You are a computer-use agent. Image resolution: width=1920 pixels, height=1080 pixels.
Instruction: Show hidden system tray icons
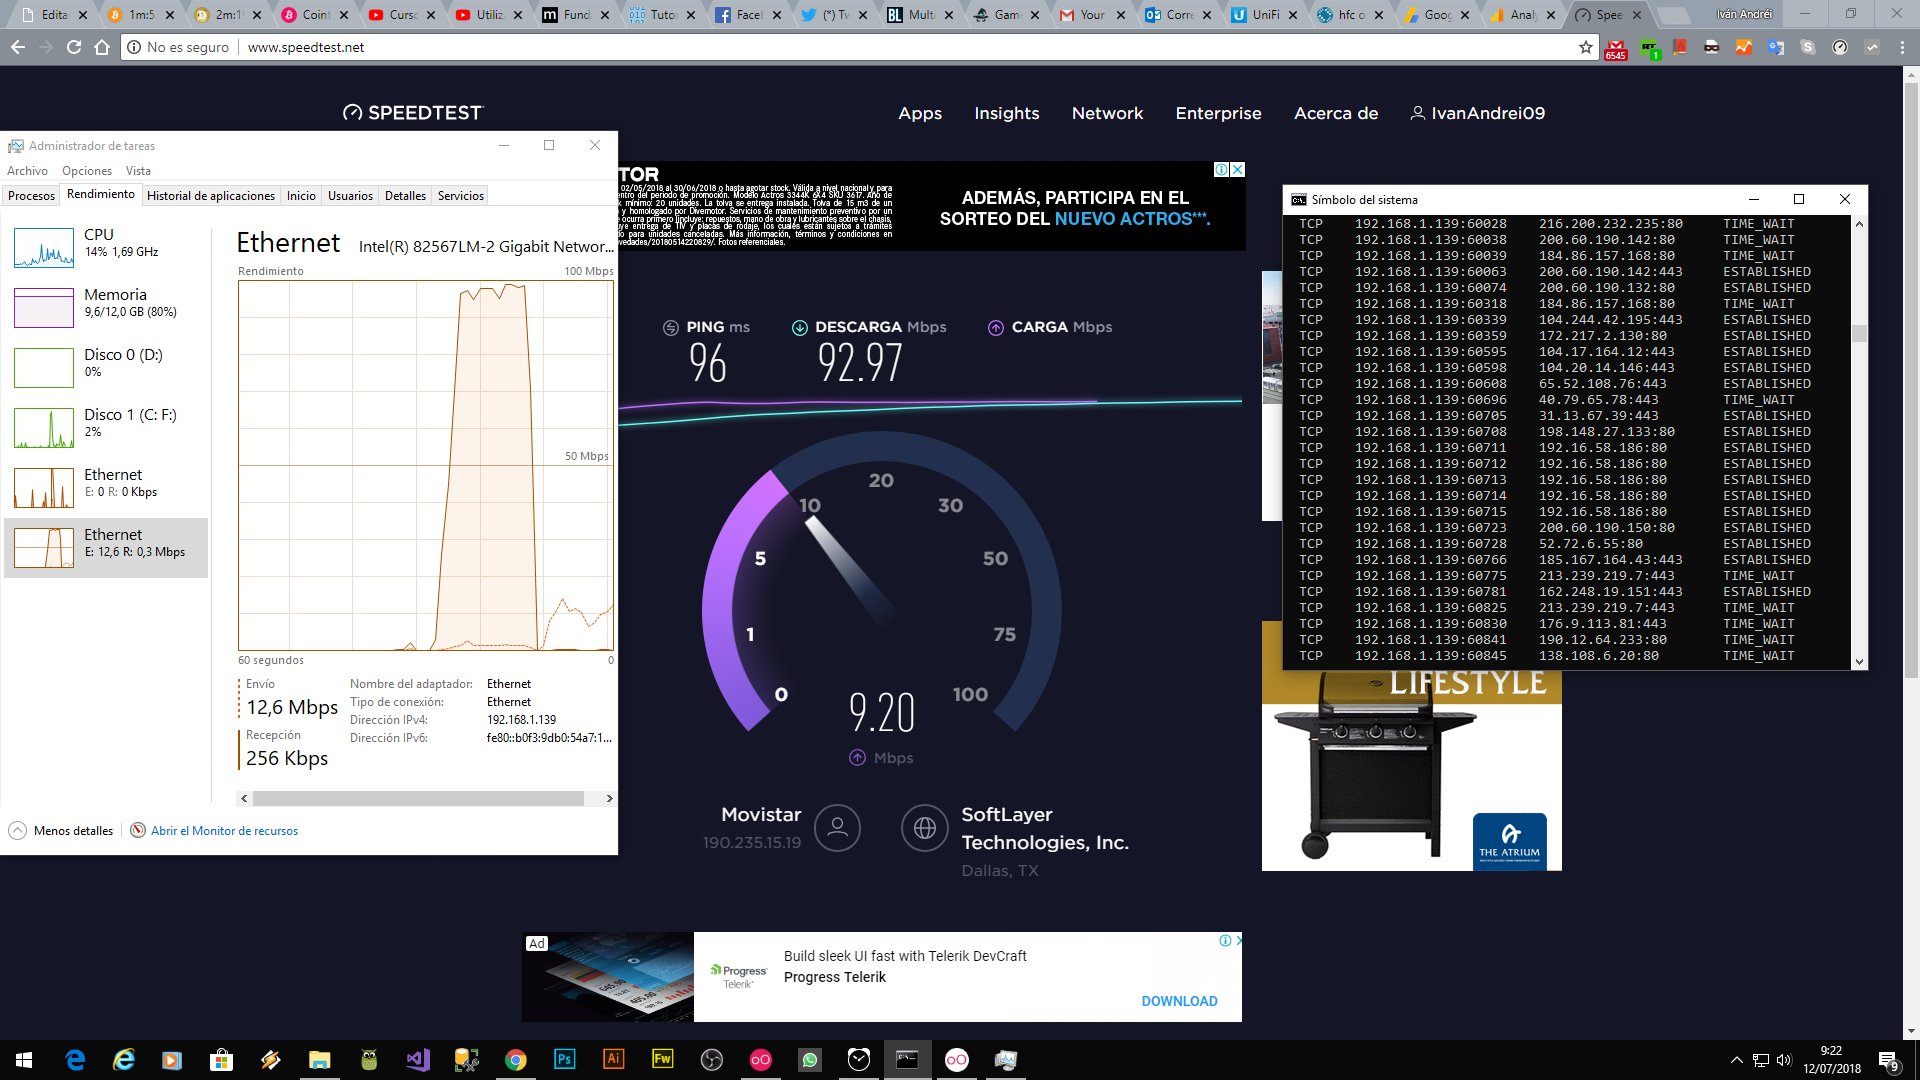click(1737, 1060)
